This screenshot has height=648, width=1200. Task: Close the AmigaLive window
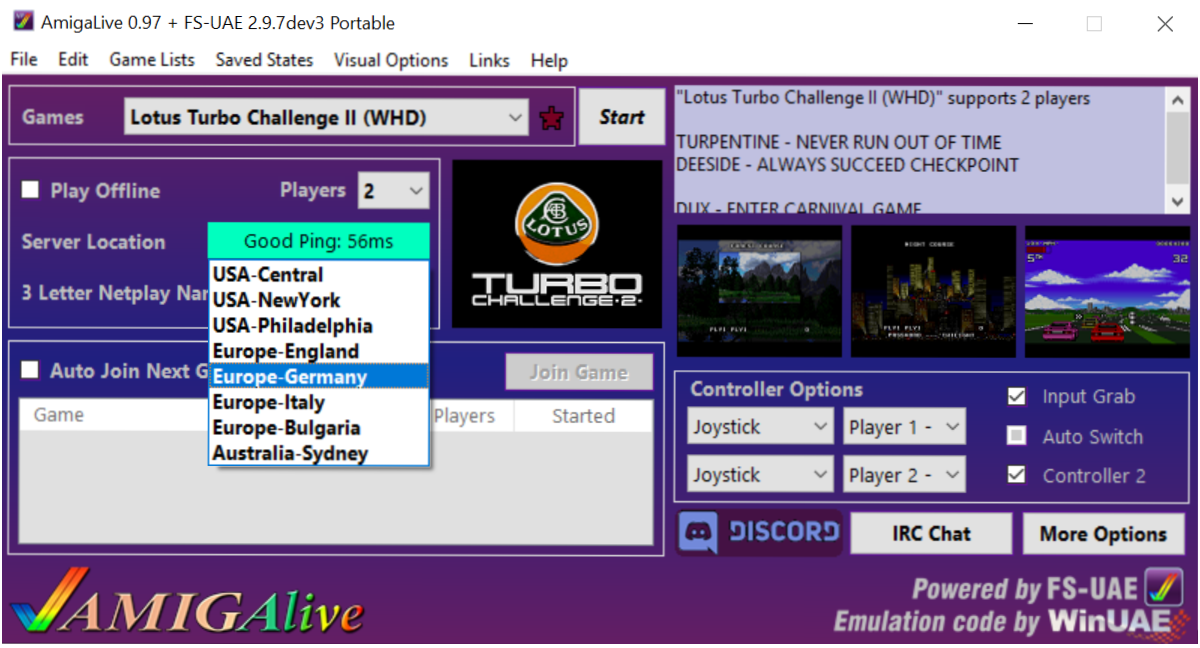pyautogui.click(x=1165, y=24)
